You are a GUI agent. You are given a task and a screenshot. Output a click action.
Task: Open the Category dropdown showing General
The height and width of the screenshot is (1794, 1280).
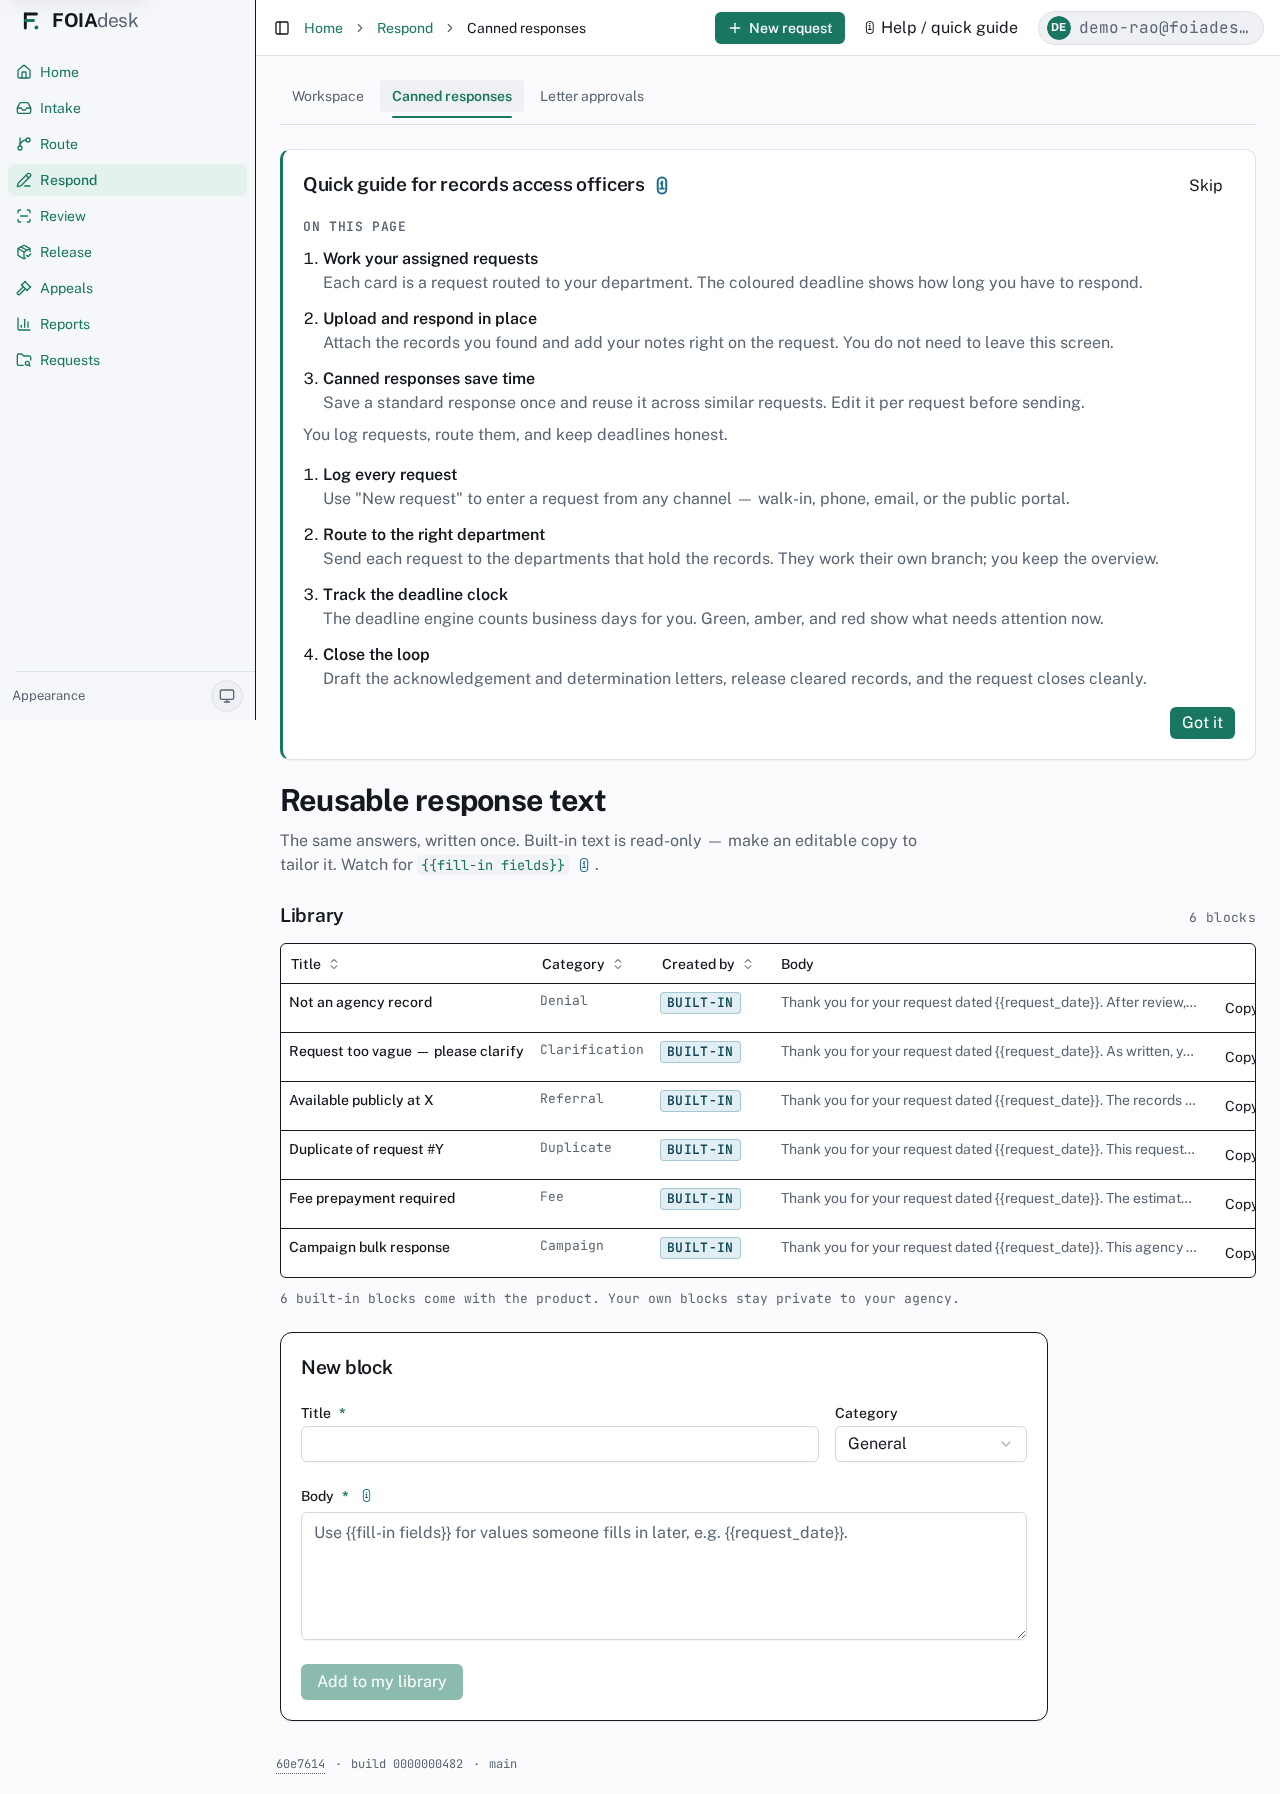[931, 1444]
